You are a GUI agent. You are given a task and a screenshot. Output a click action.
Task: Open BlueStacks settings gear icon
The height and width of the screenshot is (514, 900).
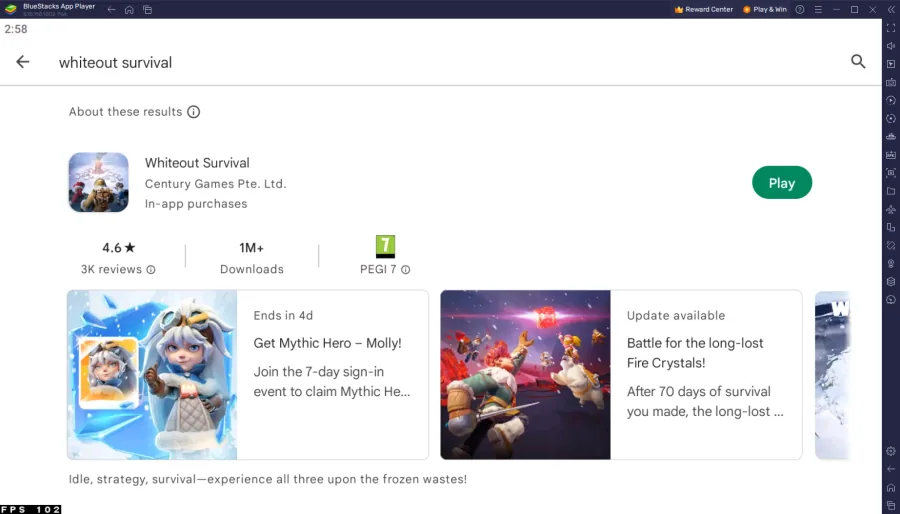(891, 451)
